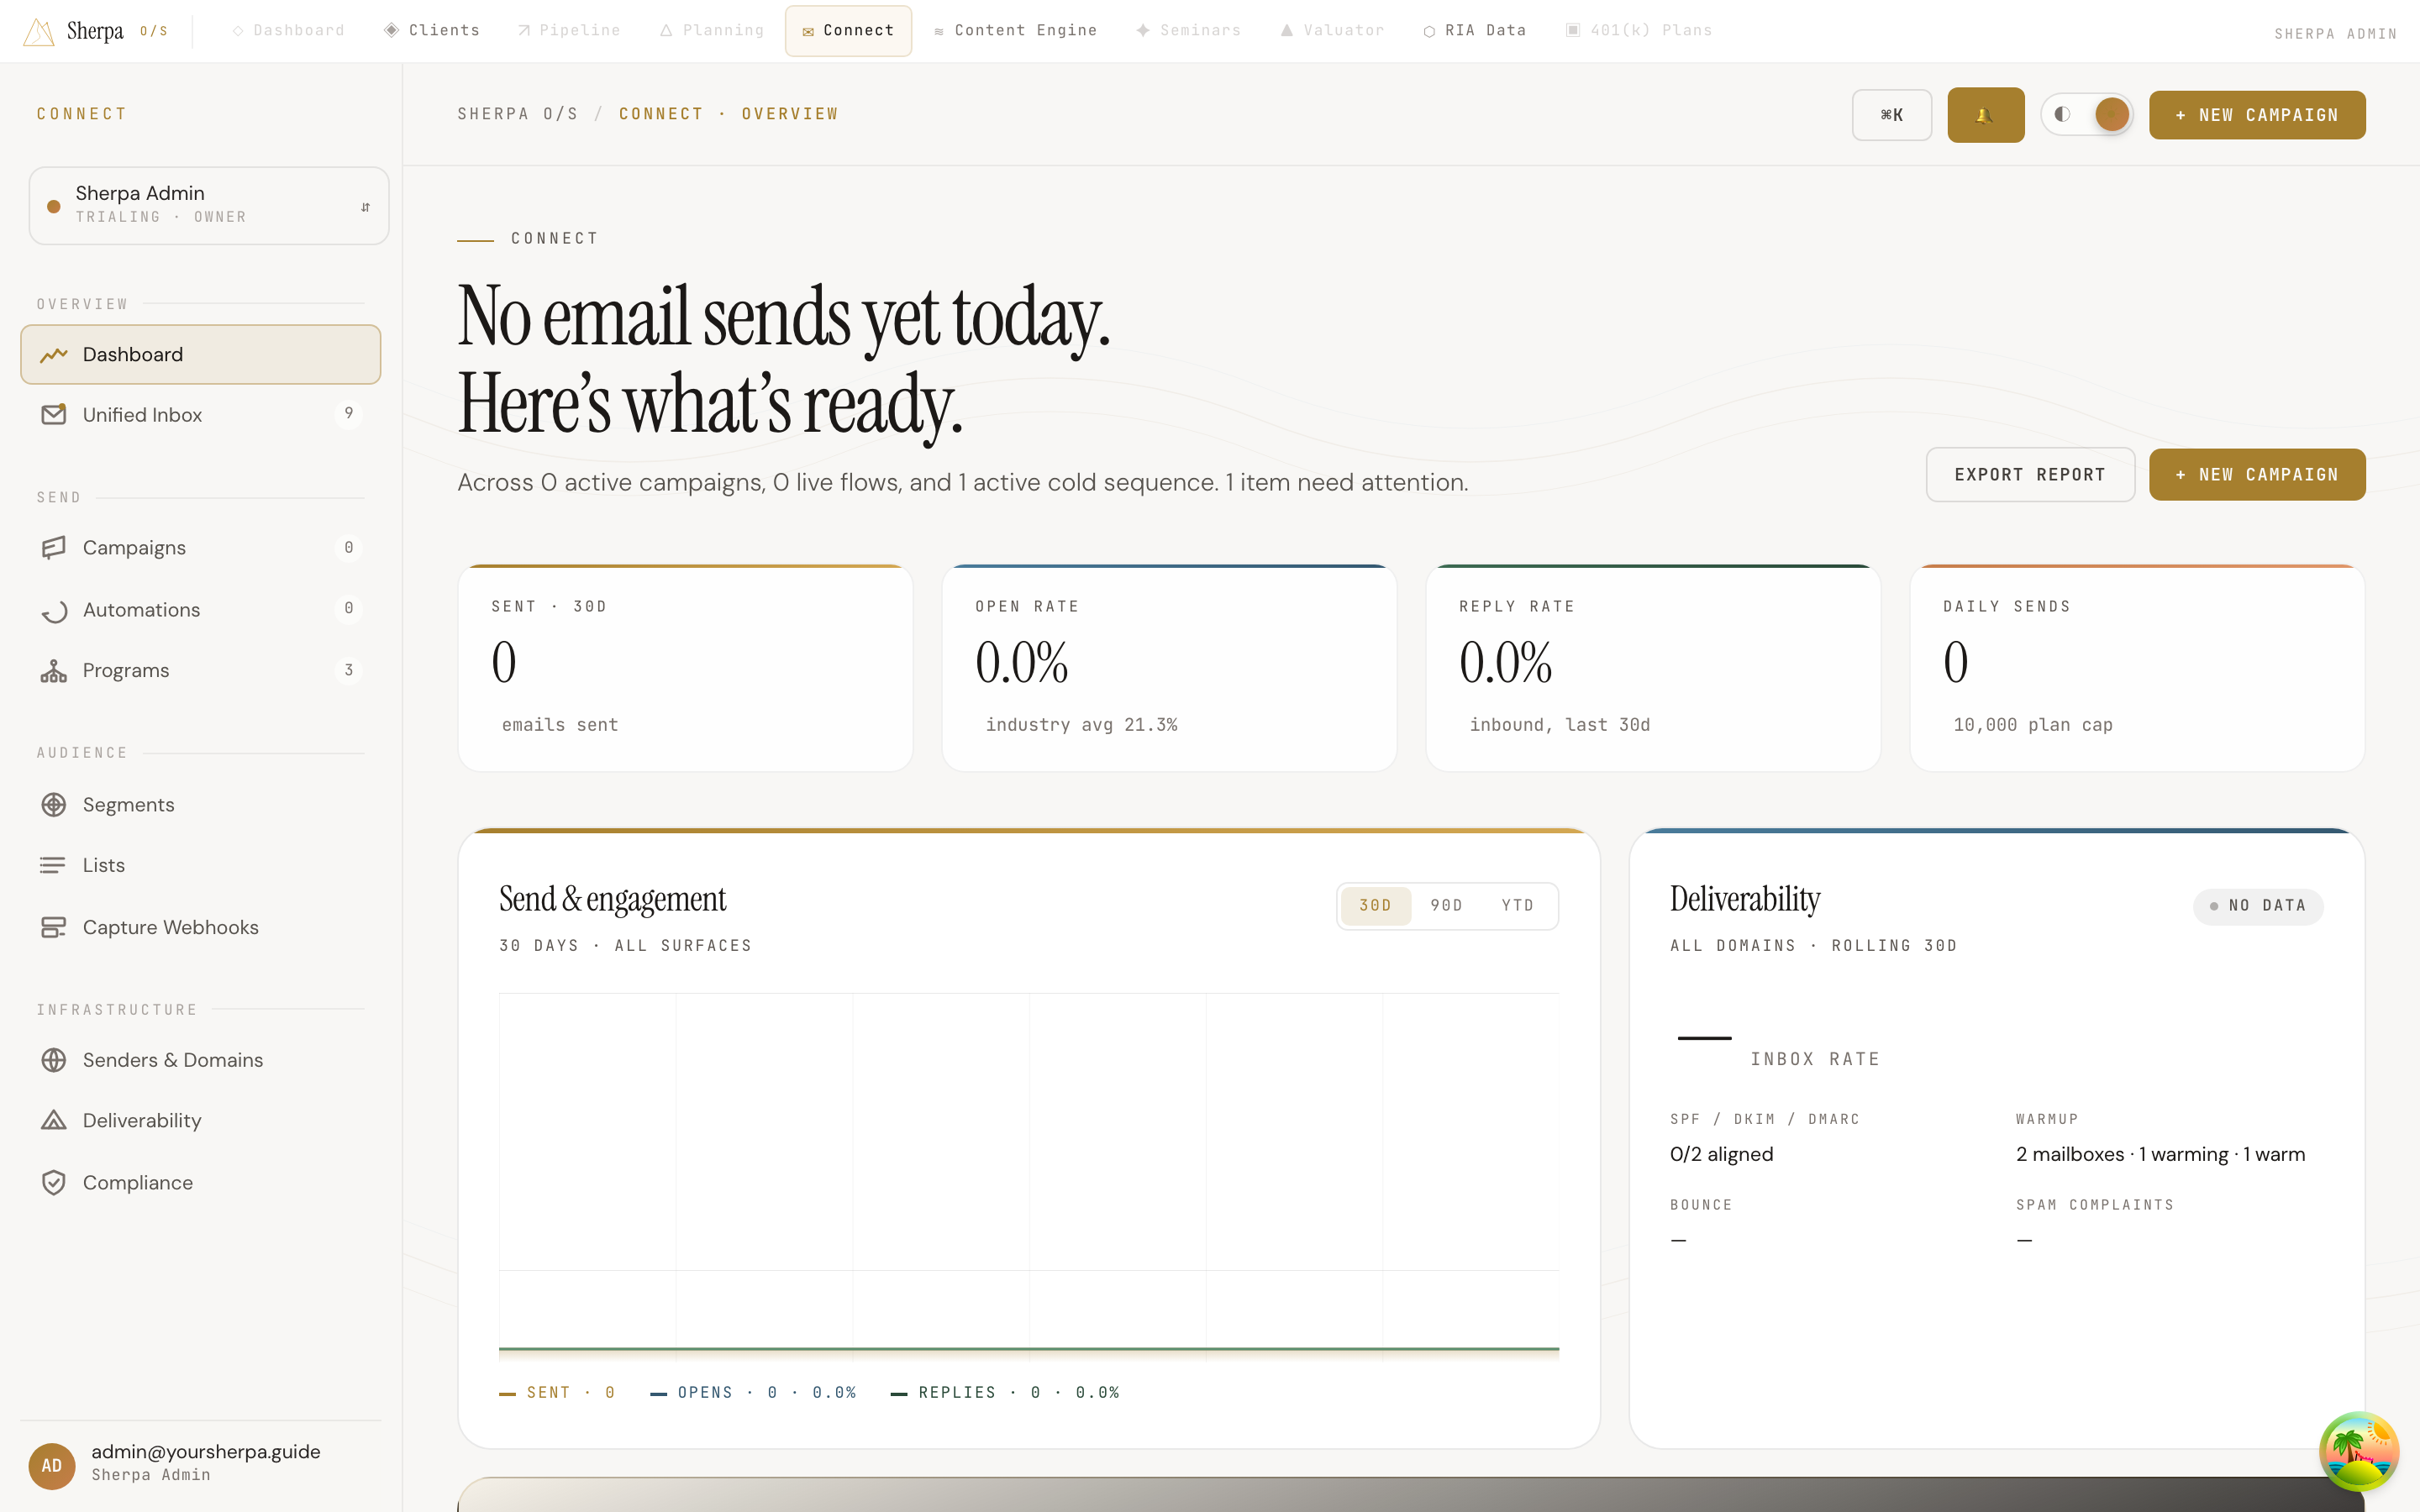This screenshot has width=2420, height=1512.
Task: Click the Unified Inbox count badge 9
Action: [348, 413]
